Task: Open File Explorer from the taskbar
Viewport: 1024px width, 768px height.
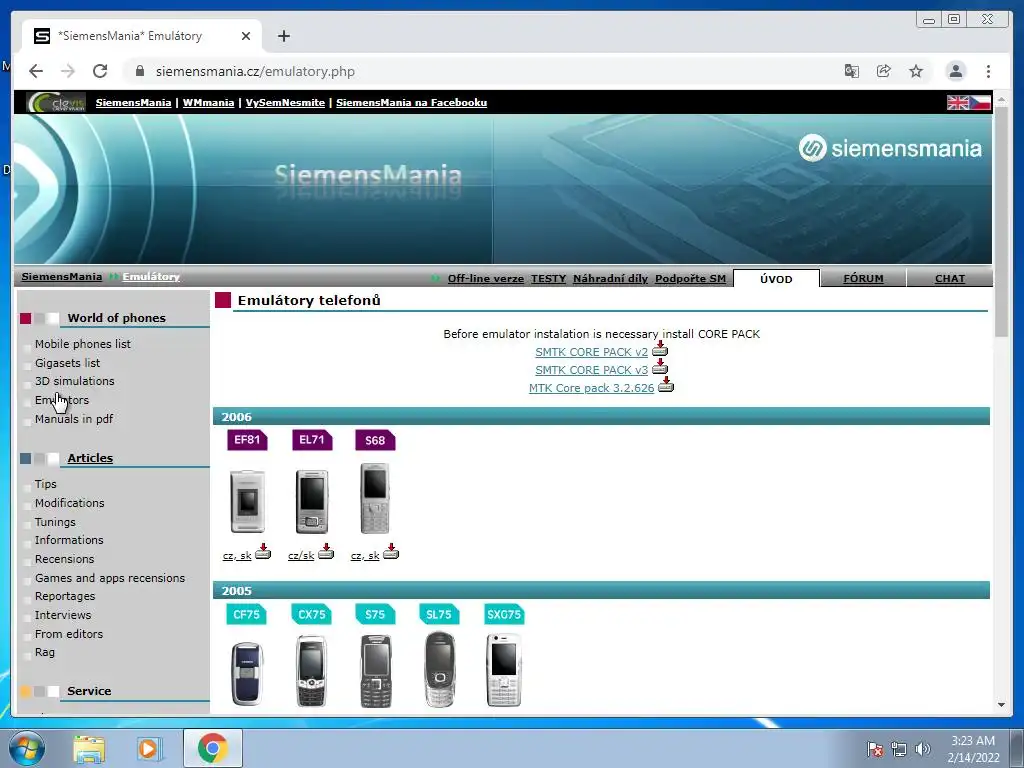Action: tap(89, 749)
